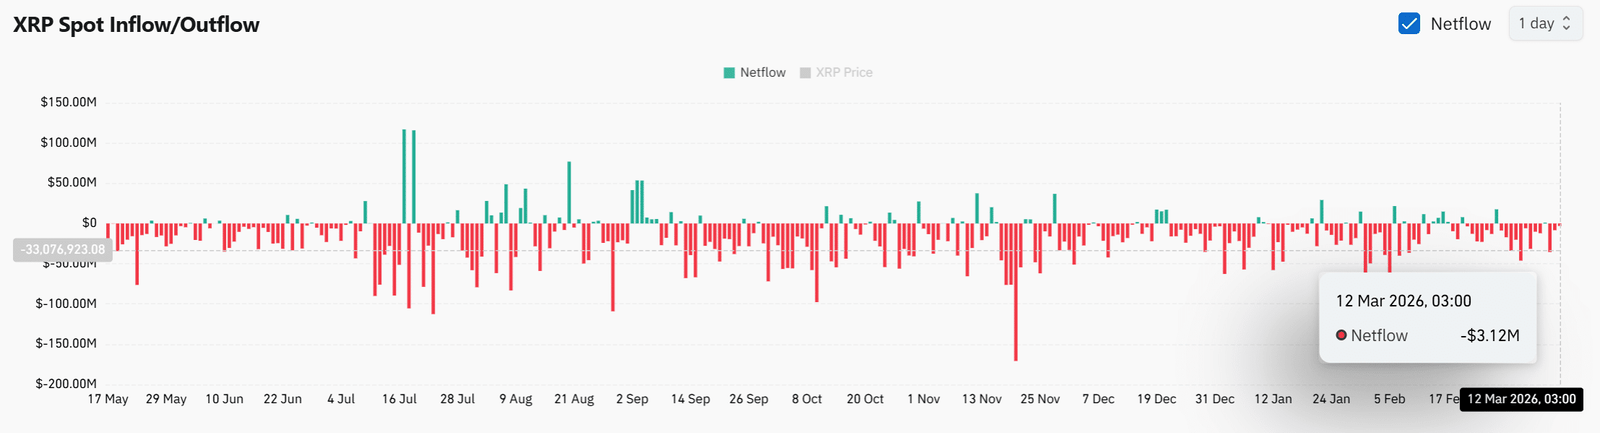Click the red Netflow dot in tooltip
This screenshot has width=1600, height=433.
click(1341, 335)
